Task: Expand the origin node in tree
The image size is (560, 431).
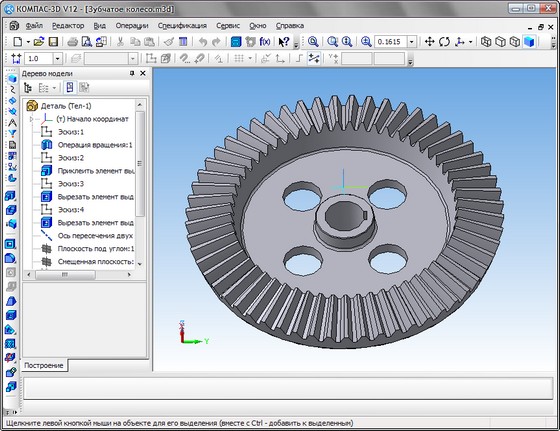Action: click(x=31, y=119)
